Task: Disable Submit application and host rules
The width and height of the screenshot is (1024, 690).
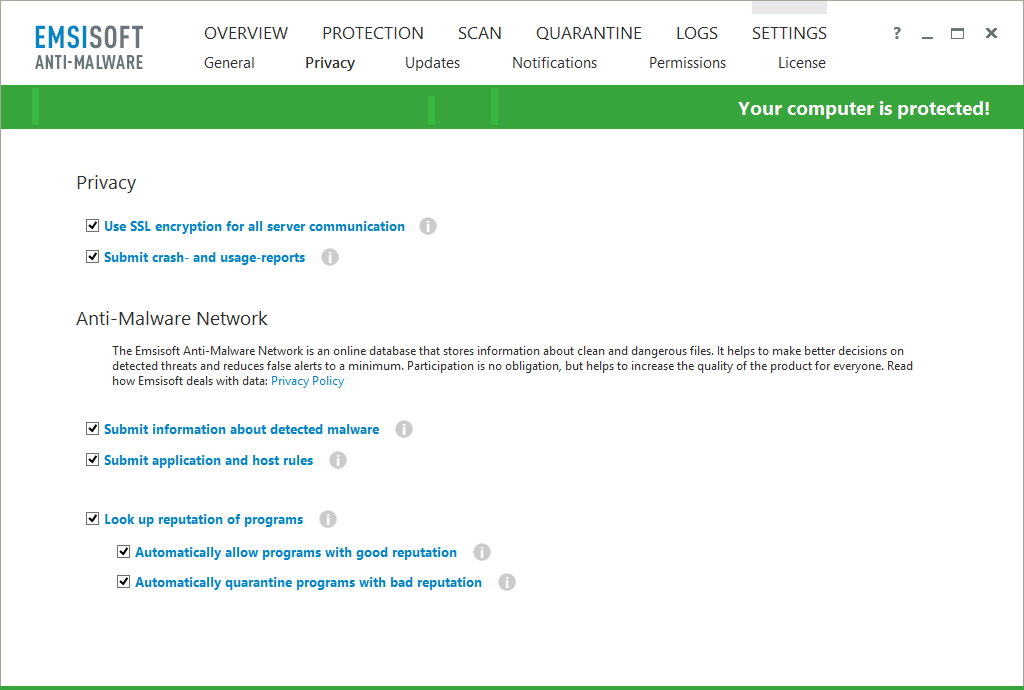Action: click(x=92, y=460)
